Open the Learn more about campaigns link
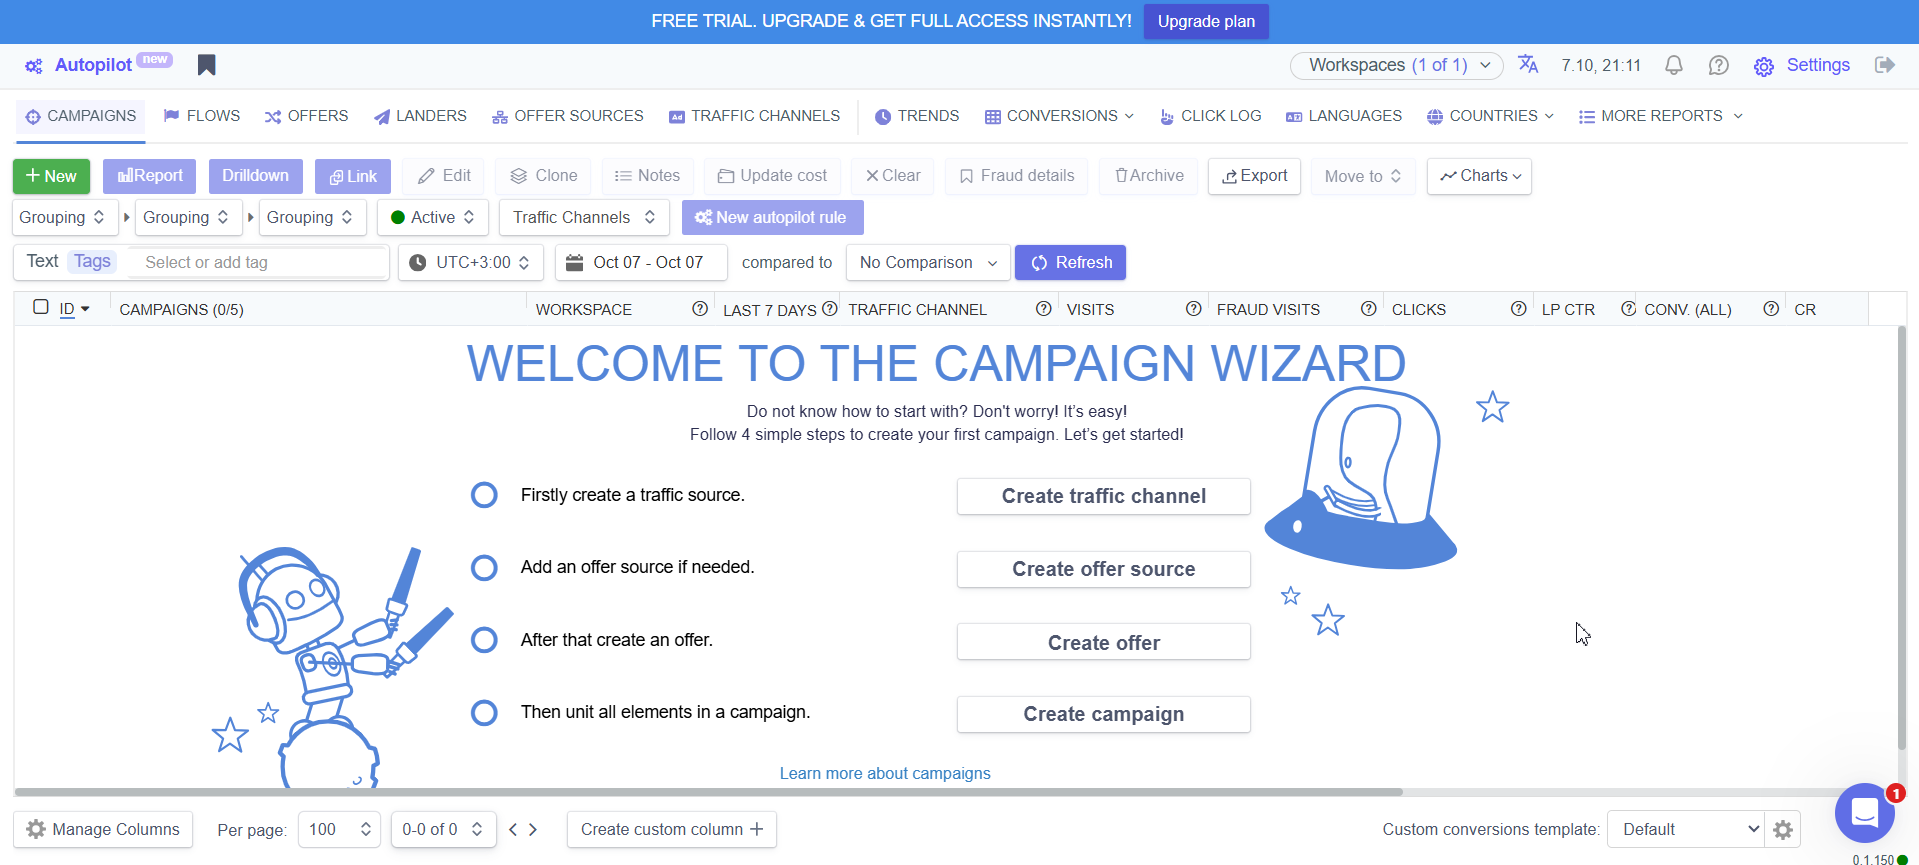The image size is (1919, 865). pos(885,773)
